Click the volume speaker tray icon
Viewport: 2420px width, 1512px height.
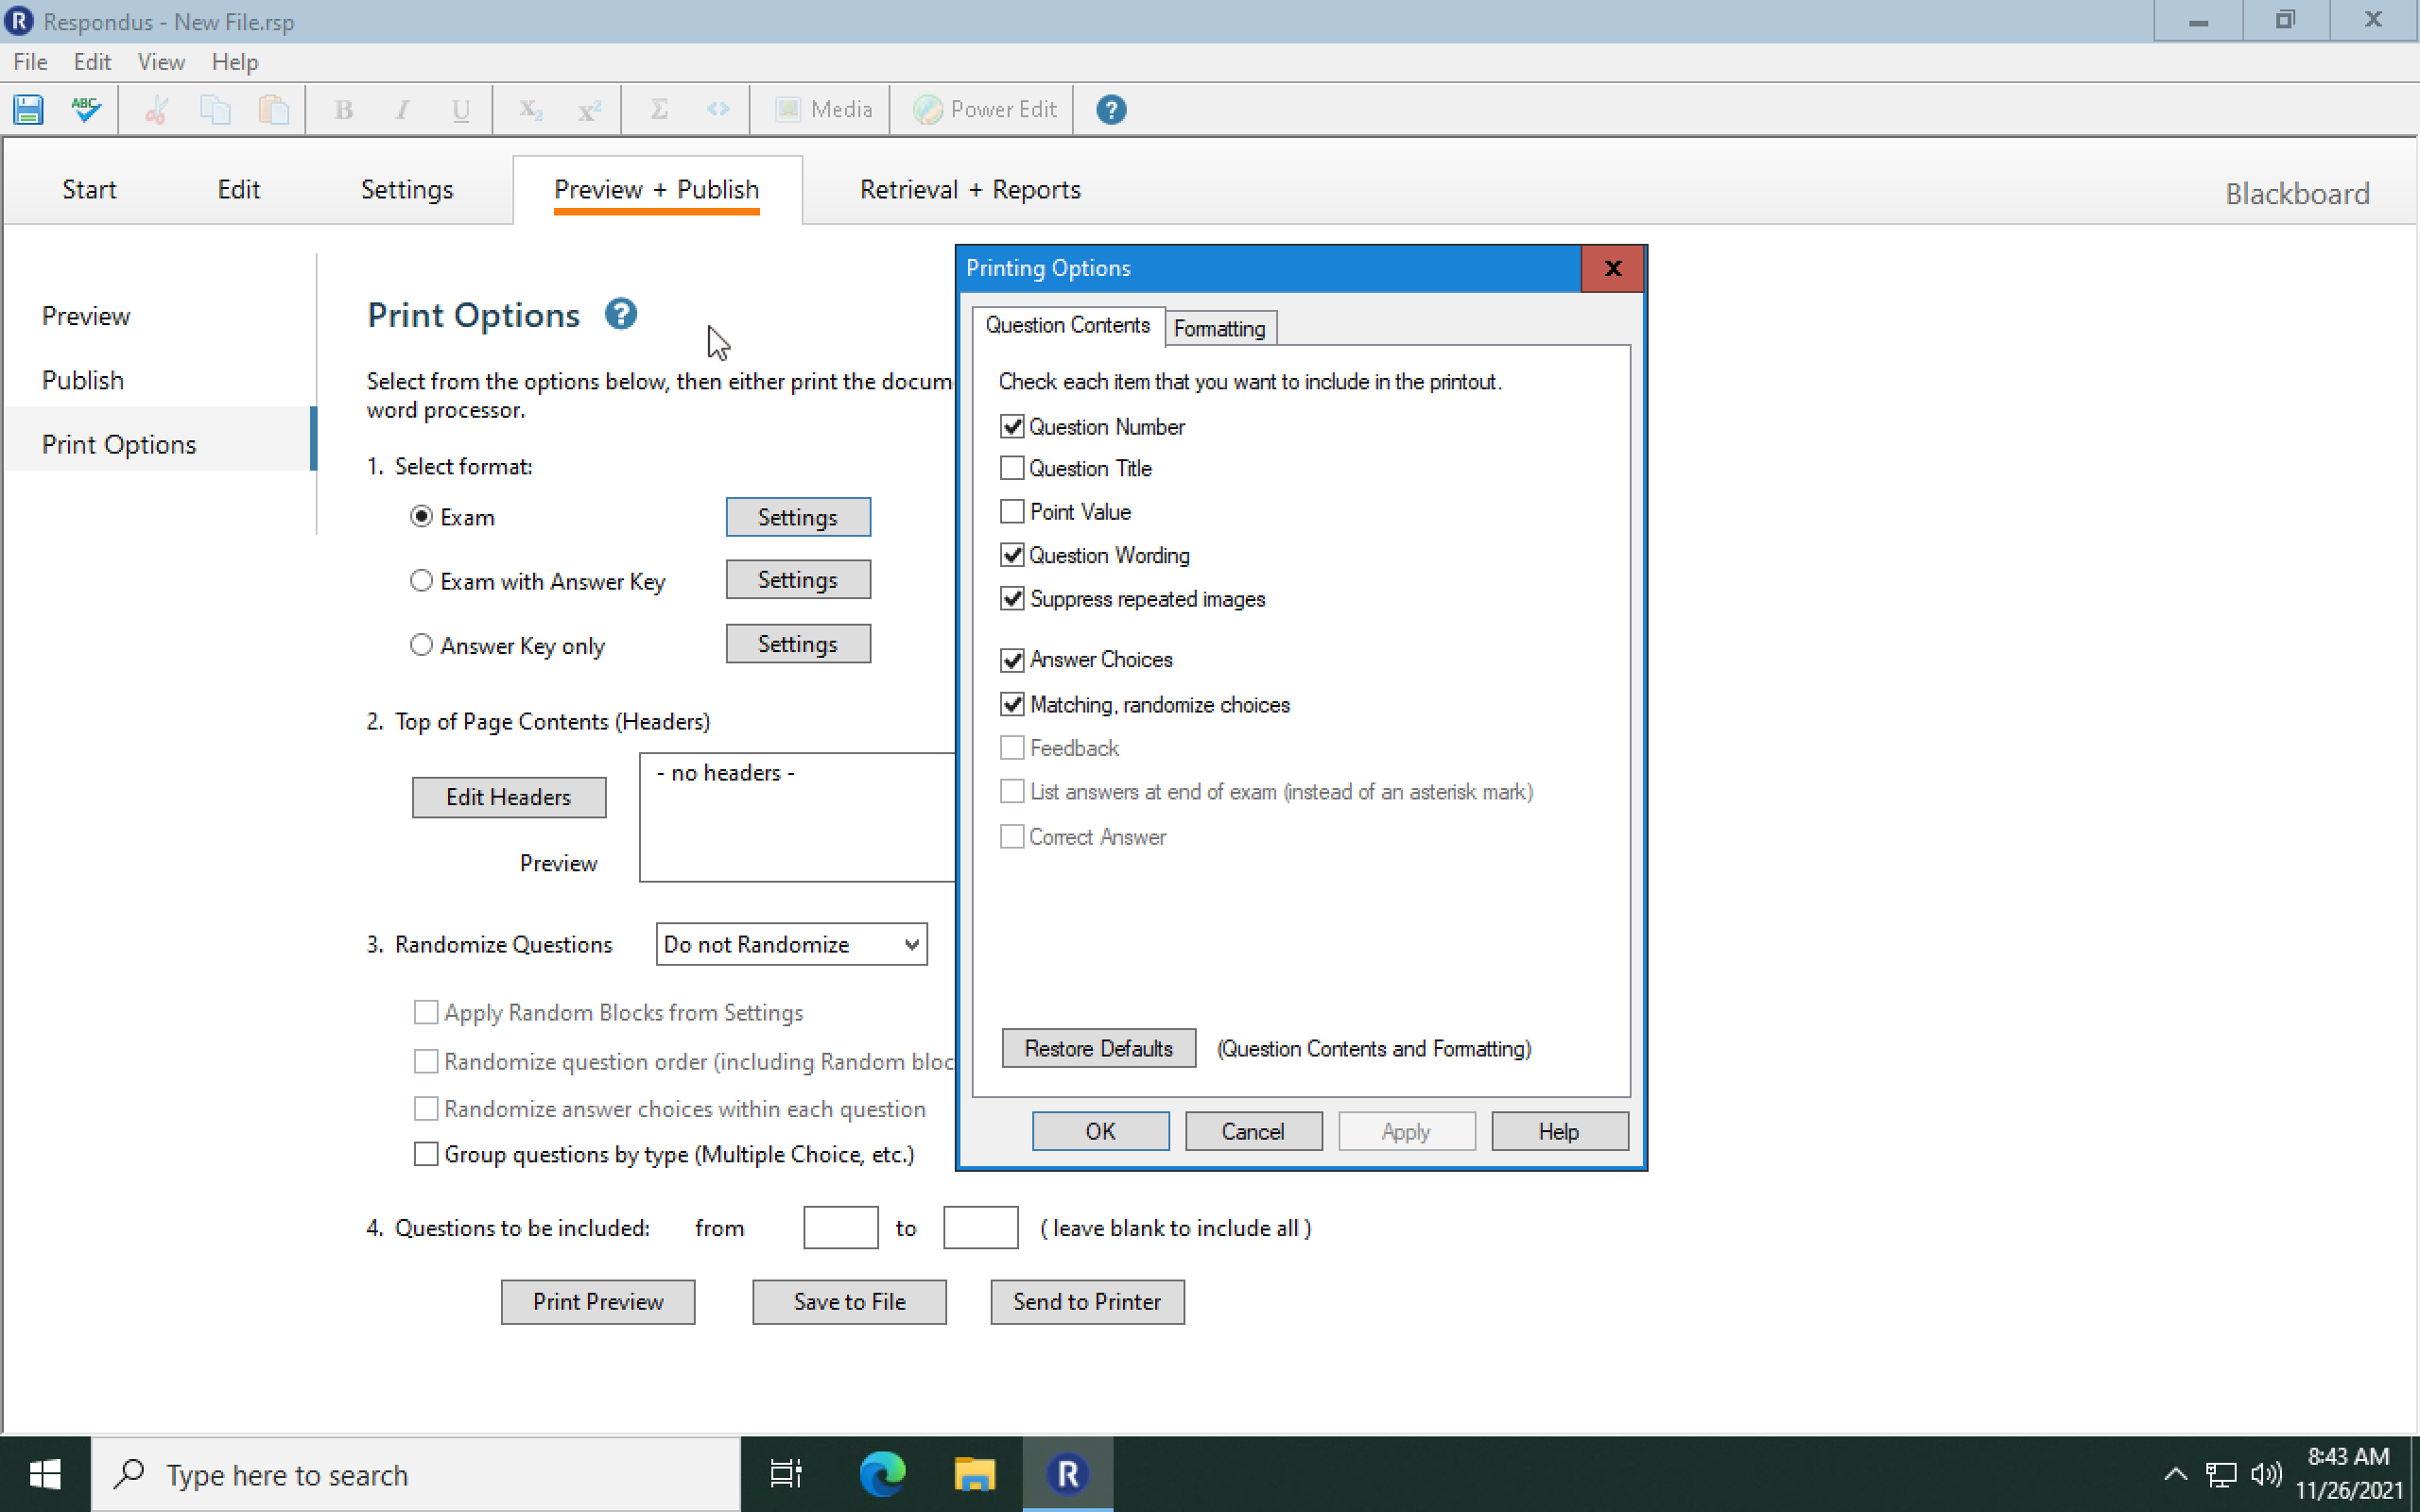pyautogui.click(x=2266, y=1474)
